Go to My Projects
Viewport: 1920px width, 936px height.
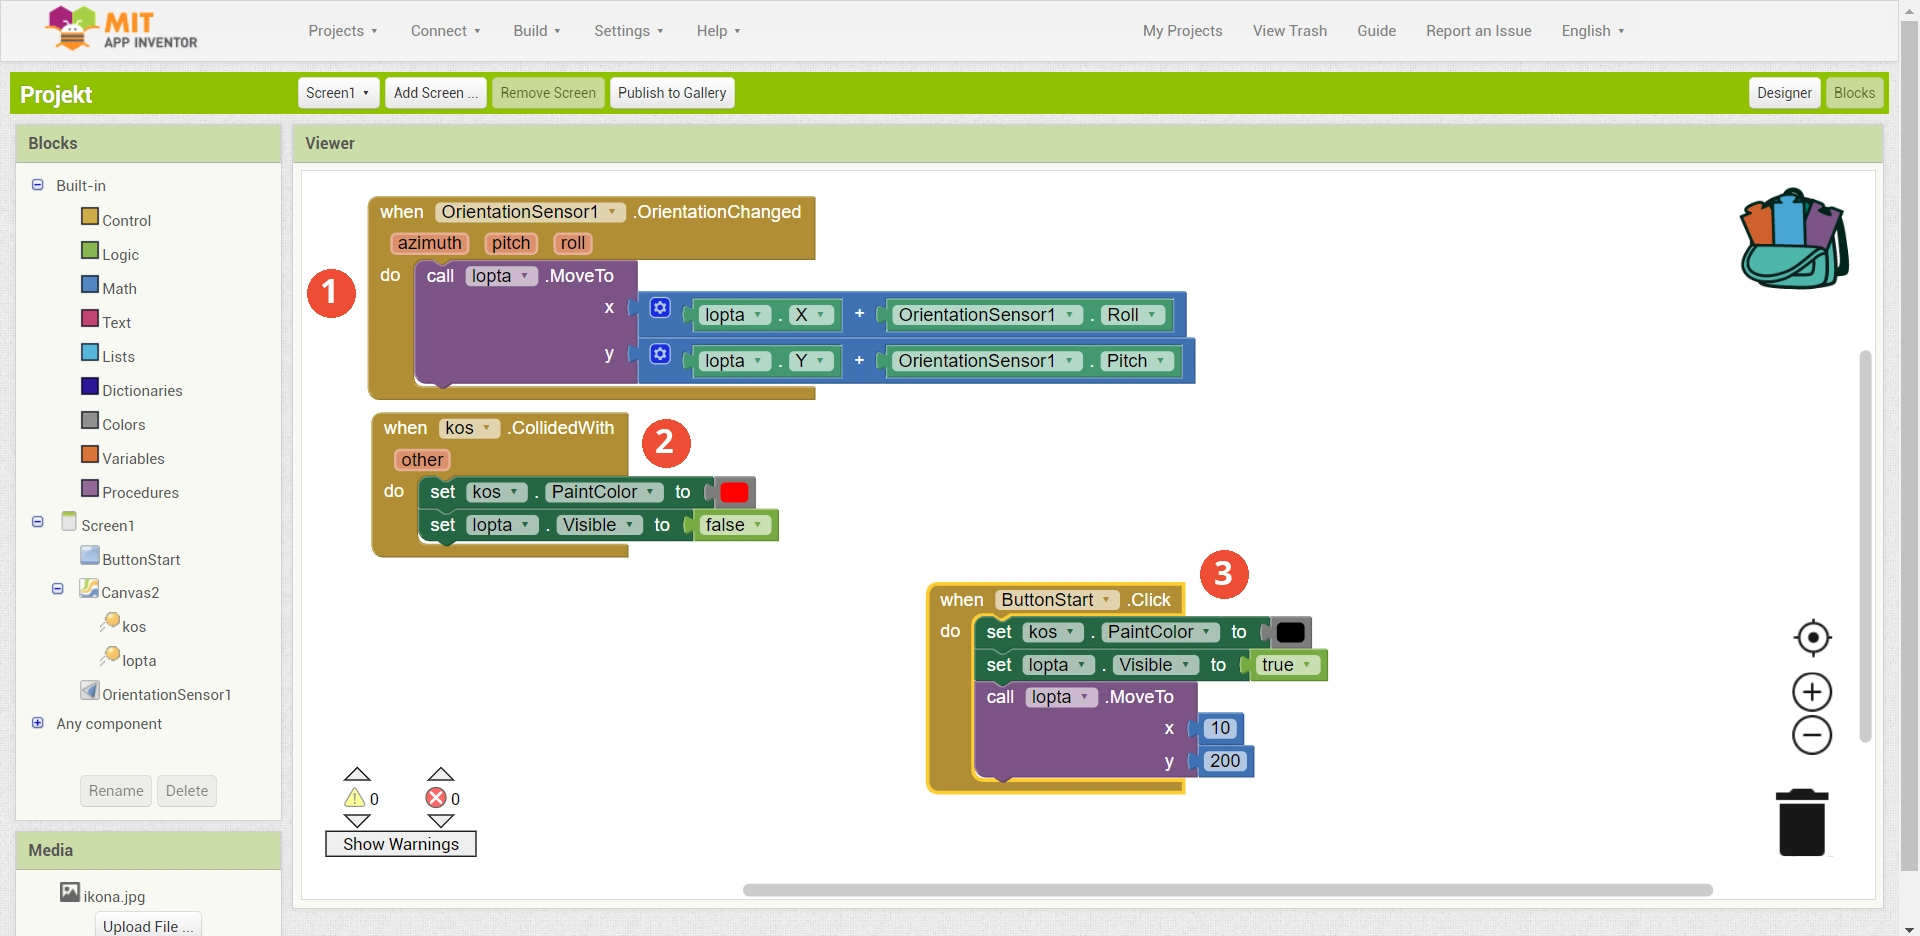pos(1183,31)
